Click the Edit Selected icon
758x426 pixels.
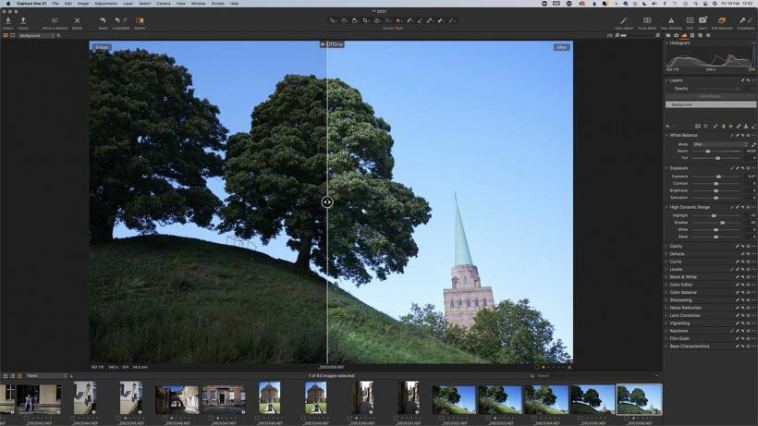(x=720, y=21)
